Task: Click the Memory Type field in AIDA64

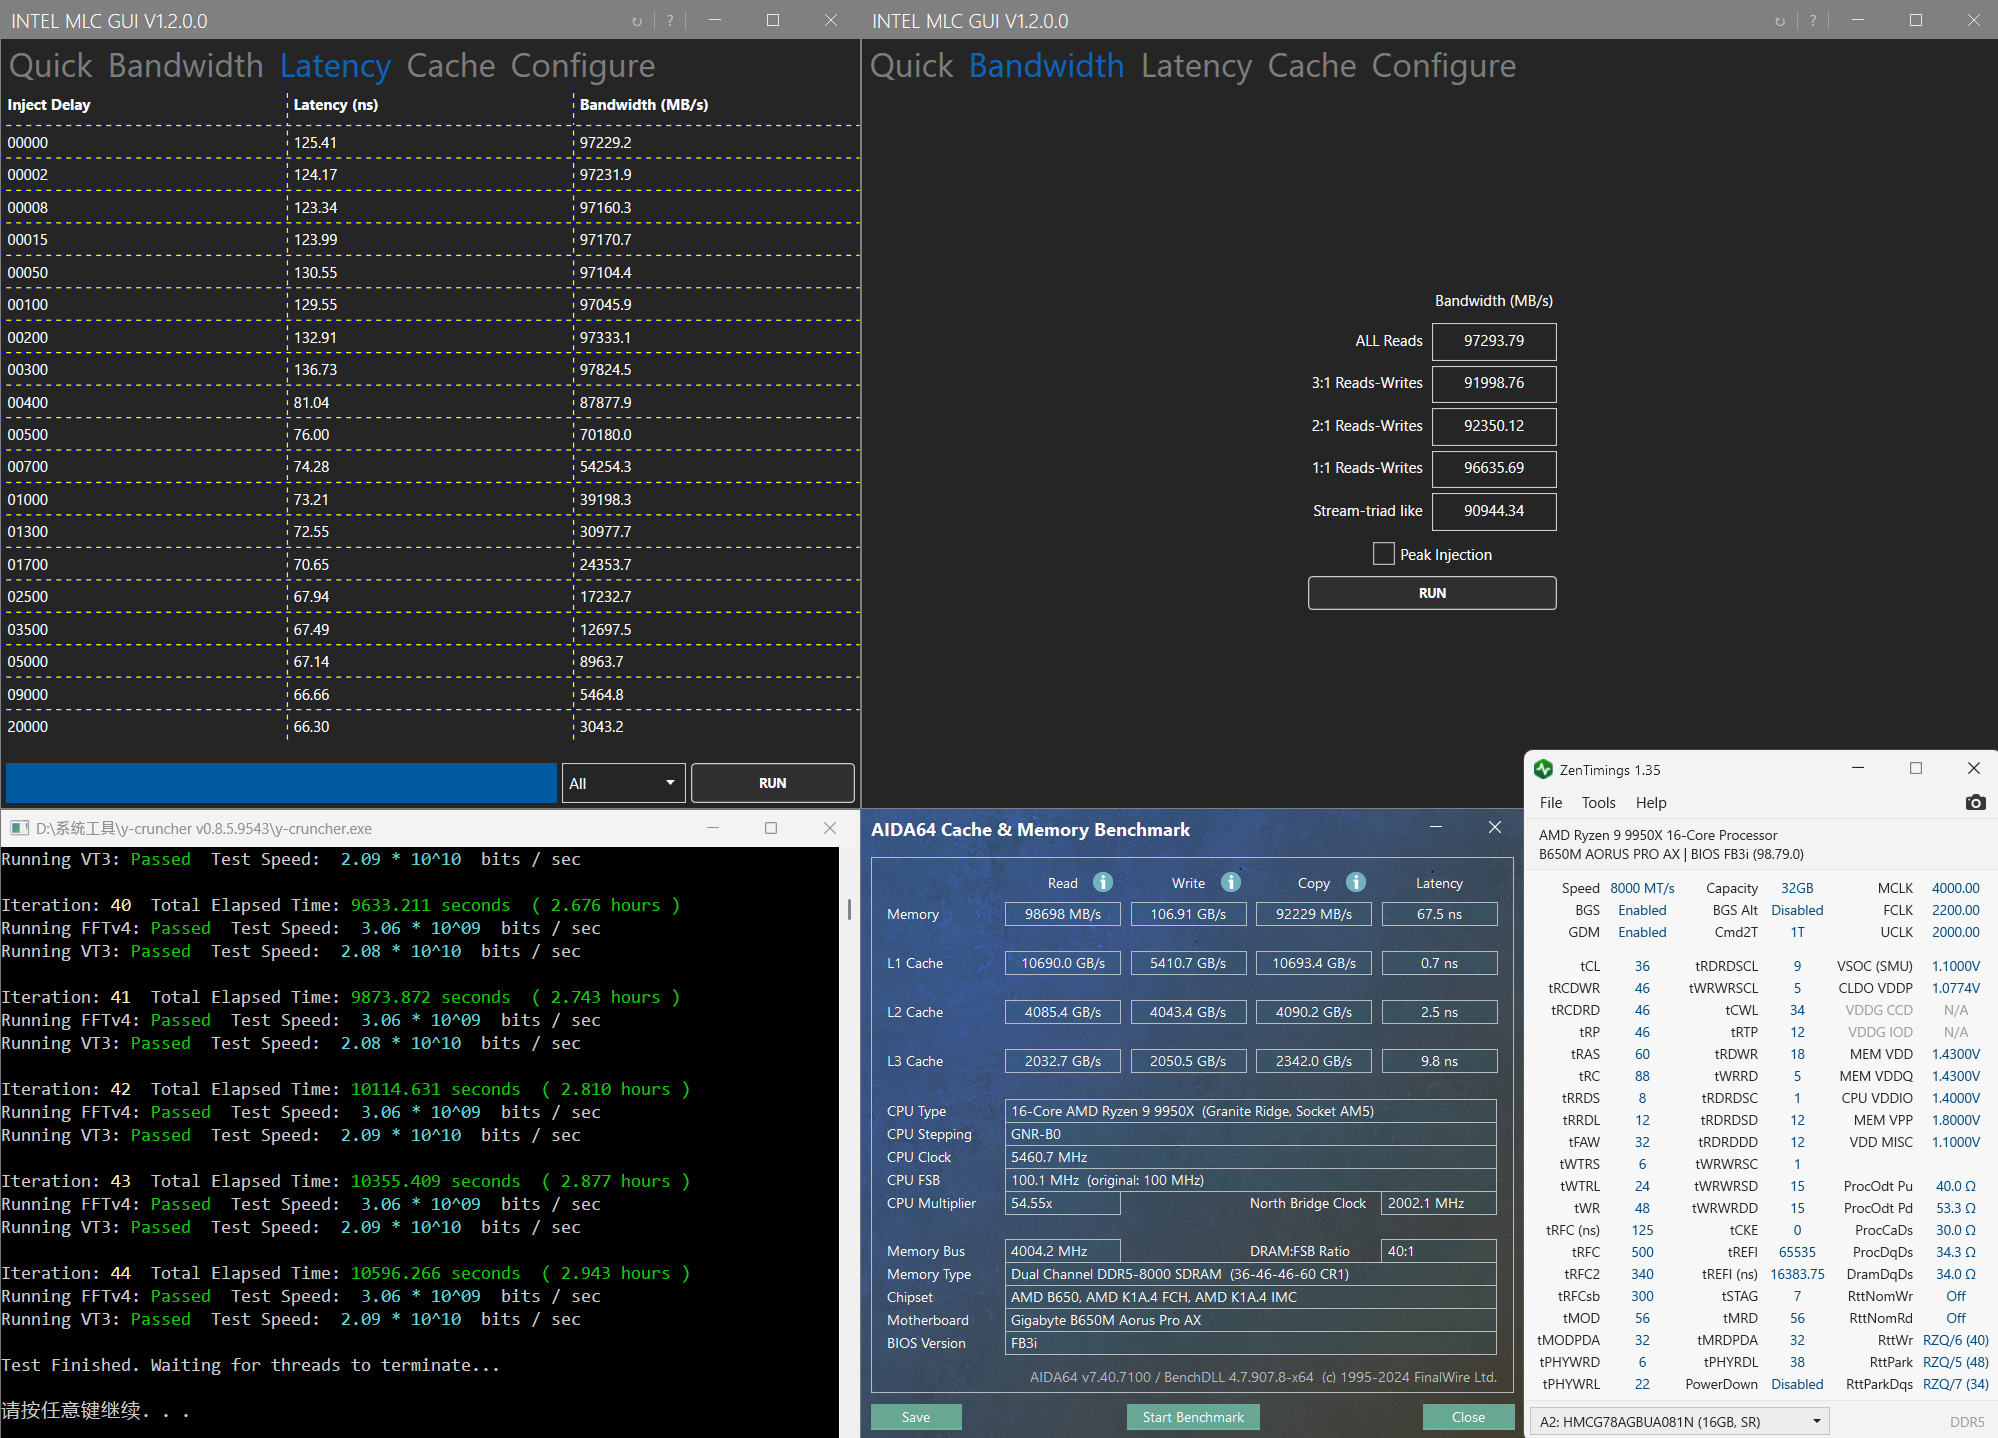Action: (1250, 1274)
